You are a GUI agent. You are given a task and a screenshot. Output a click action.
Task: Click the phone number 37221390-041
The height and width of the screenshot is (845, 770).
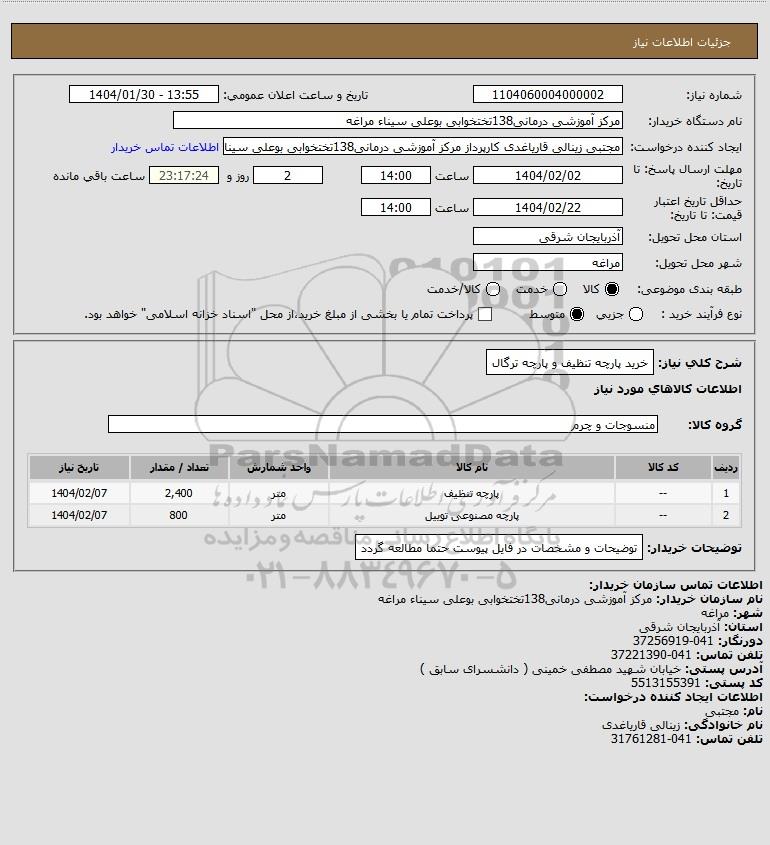(650, 655)
